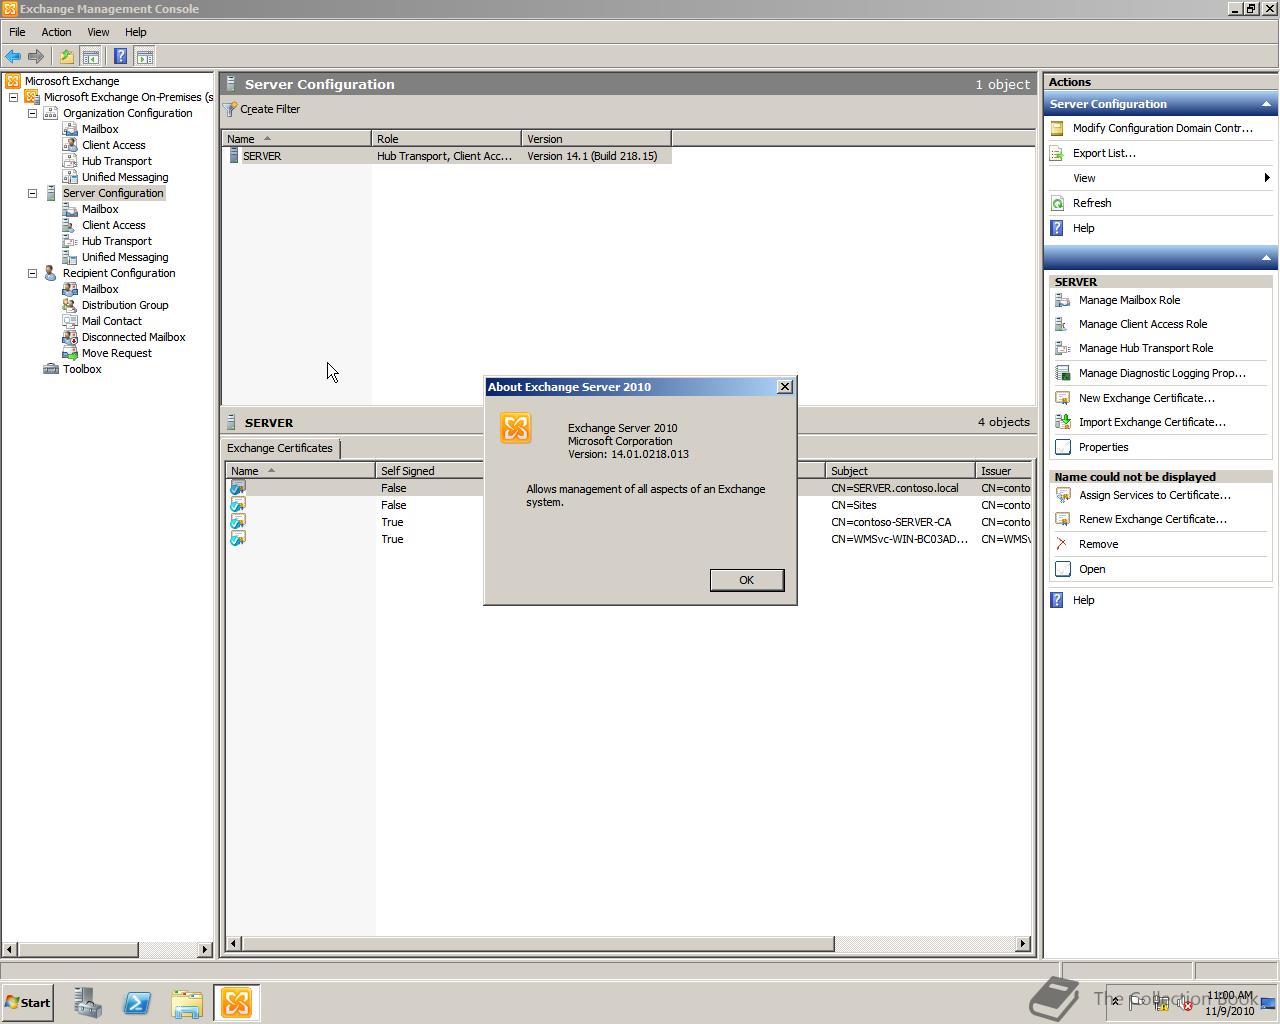Click OK in About Exchange Server dialog
Viewport: 1280px width, 1024px height.
pyautogui.click(x=746, y=580)
